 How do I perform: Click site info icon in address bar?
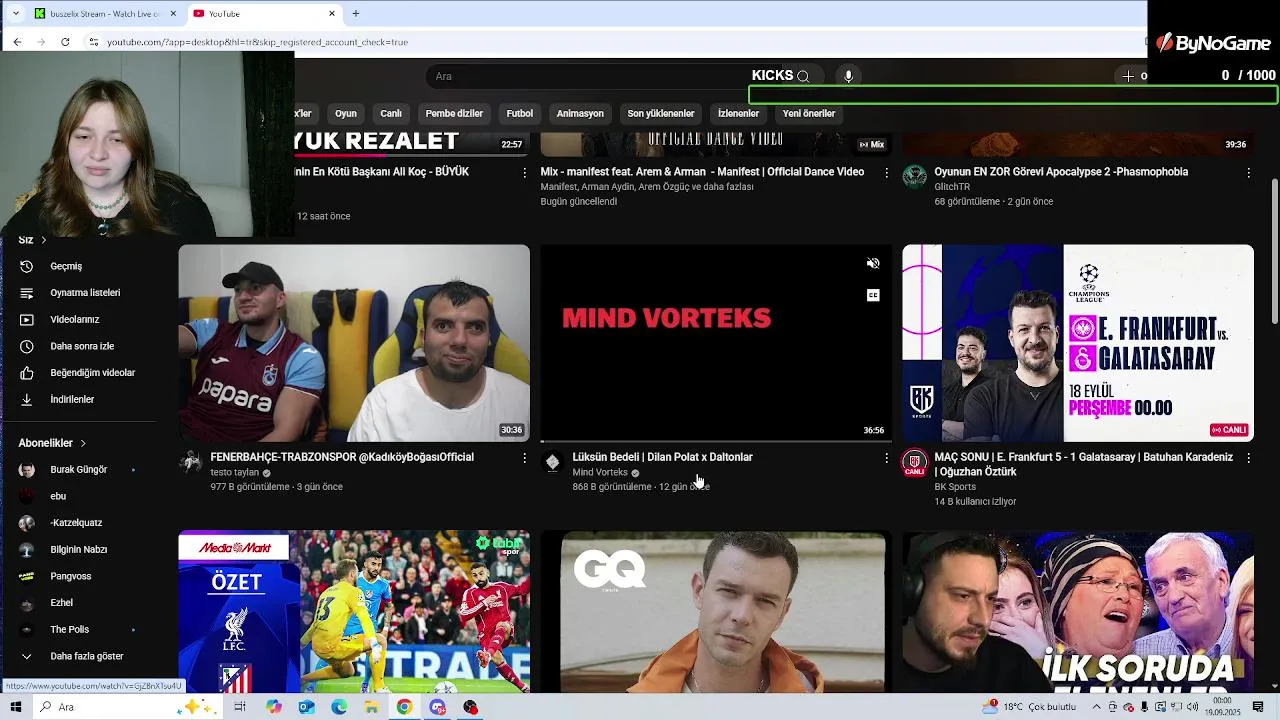tap(93, 42)
